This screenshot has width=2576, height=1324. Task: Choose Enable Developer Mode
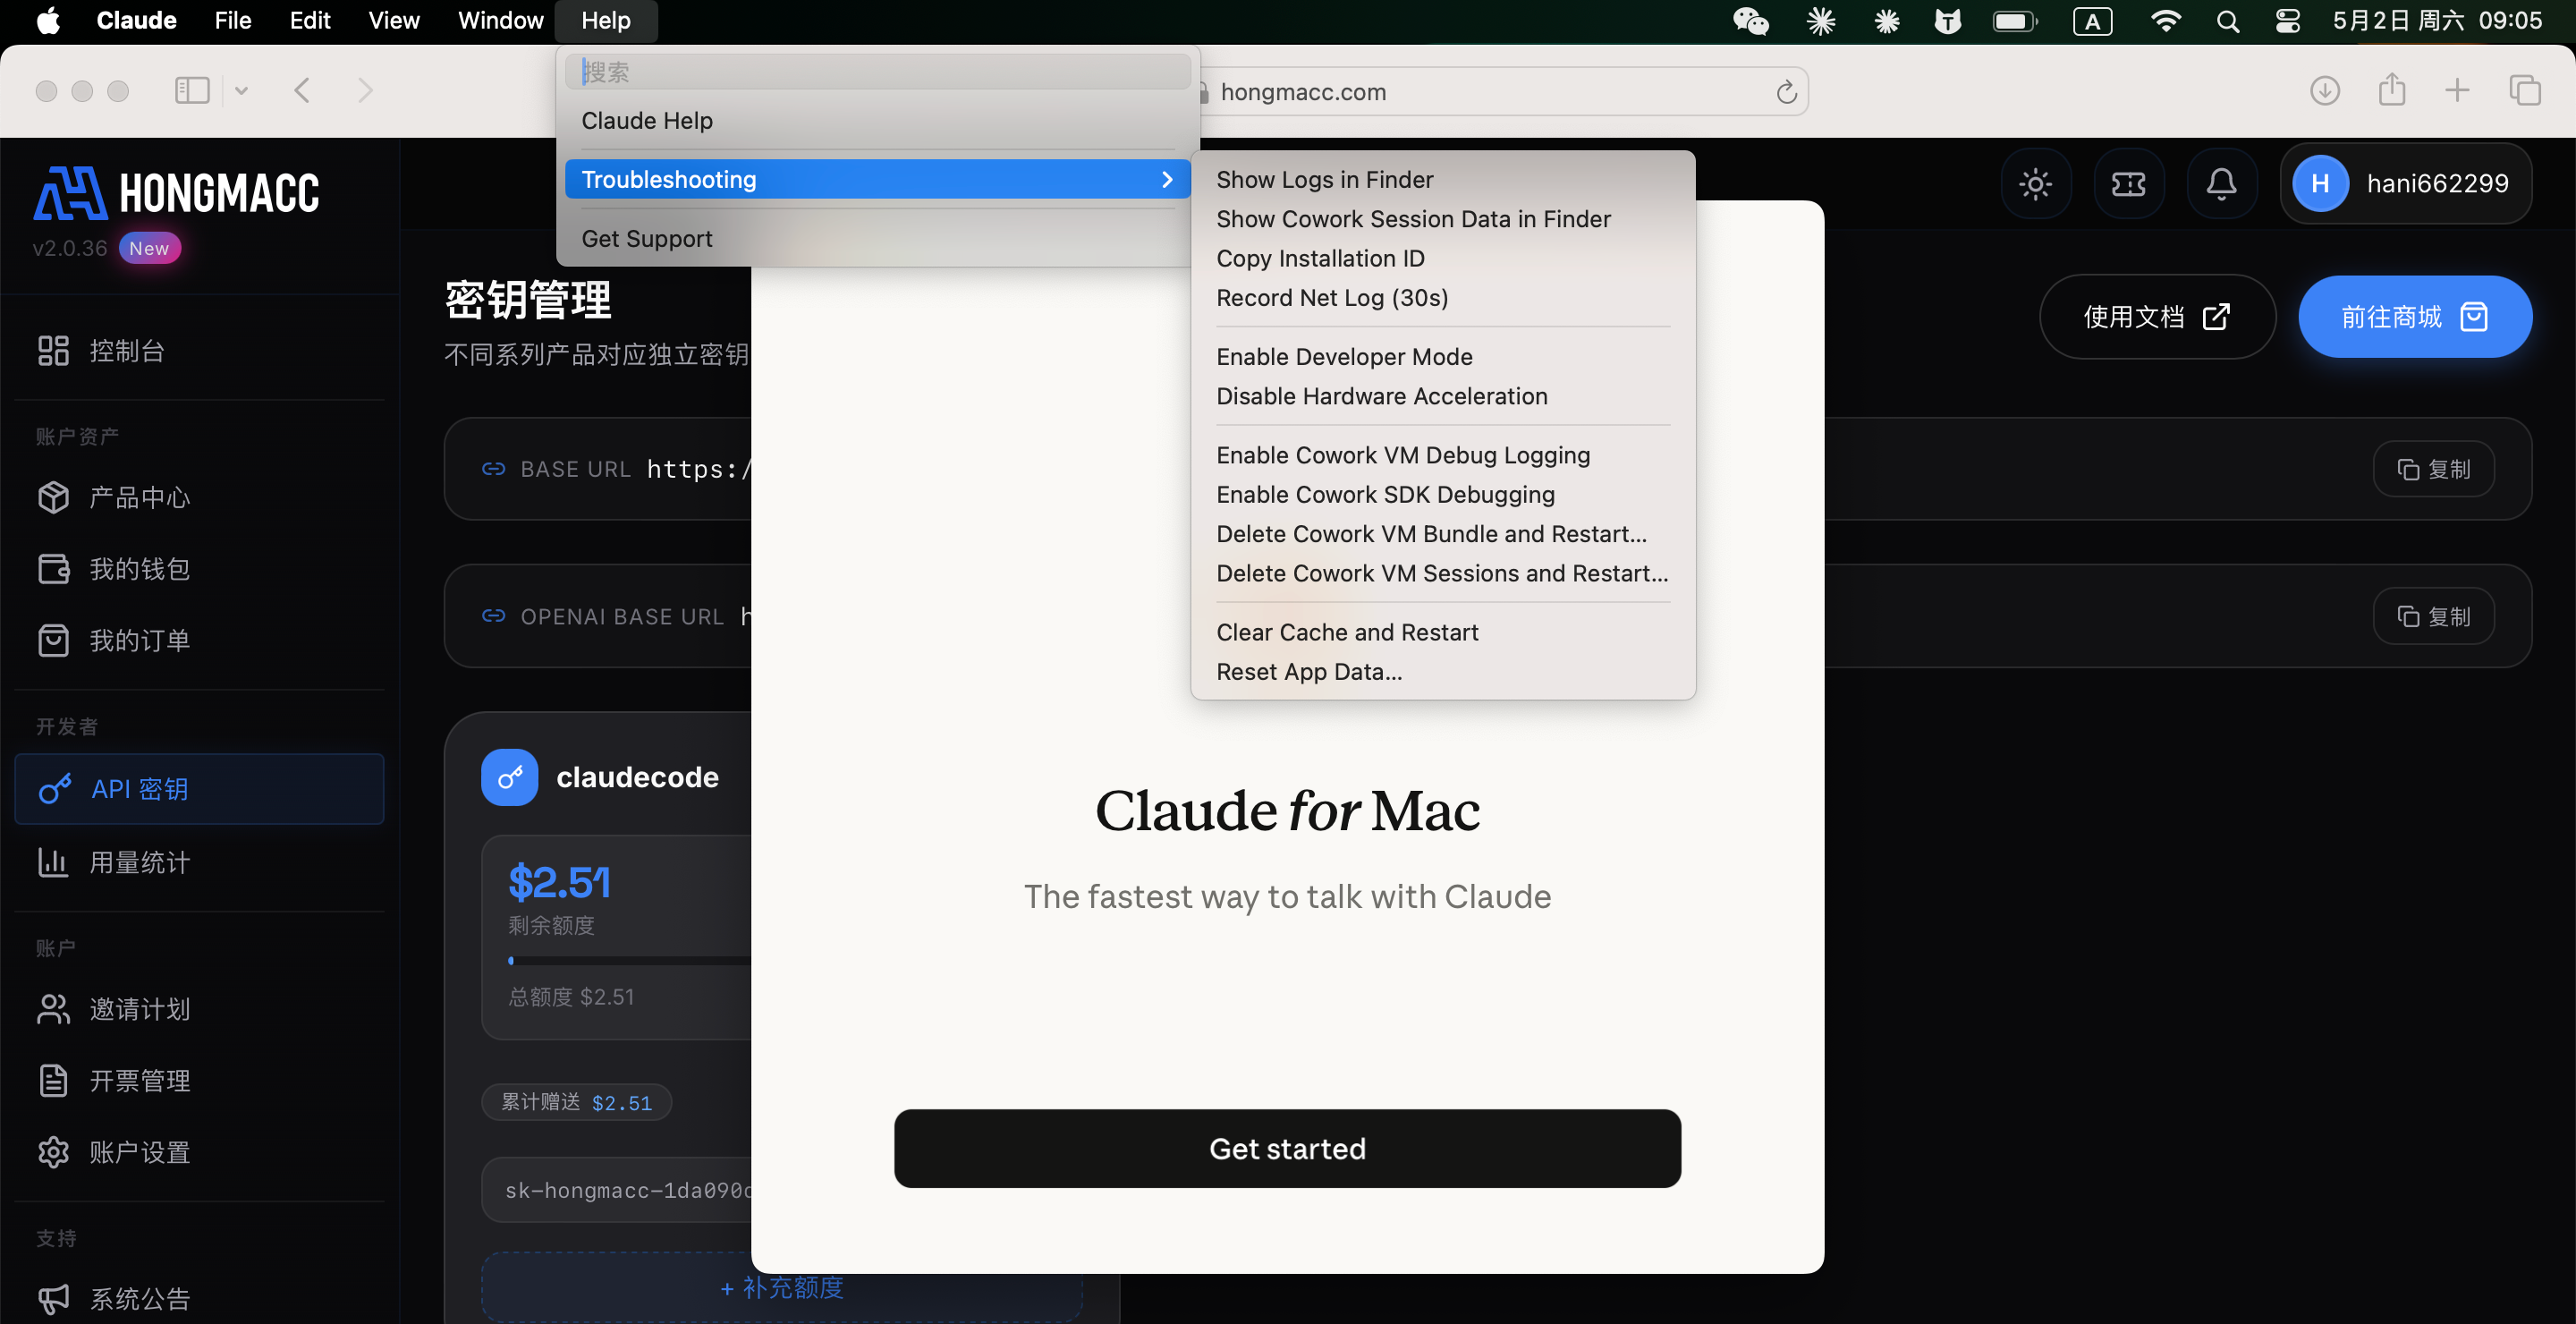click(1442, 356)
